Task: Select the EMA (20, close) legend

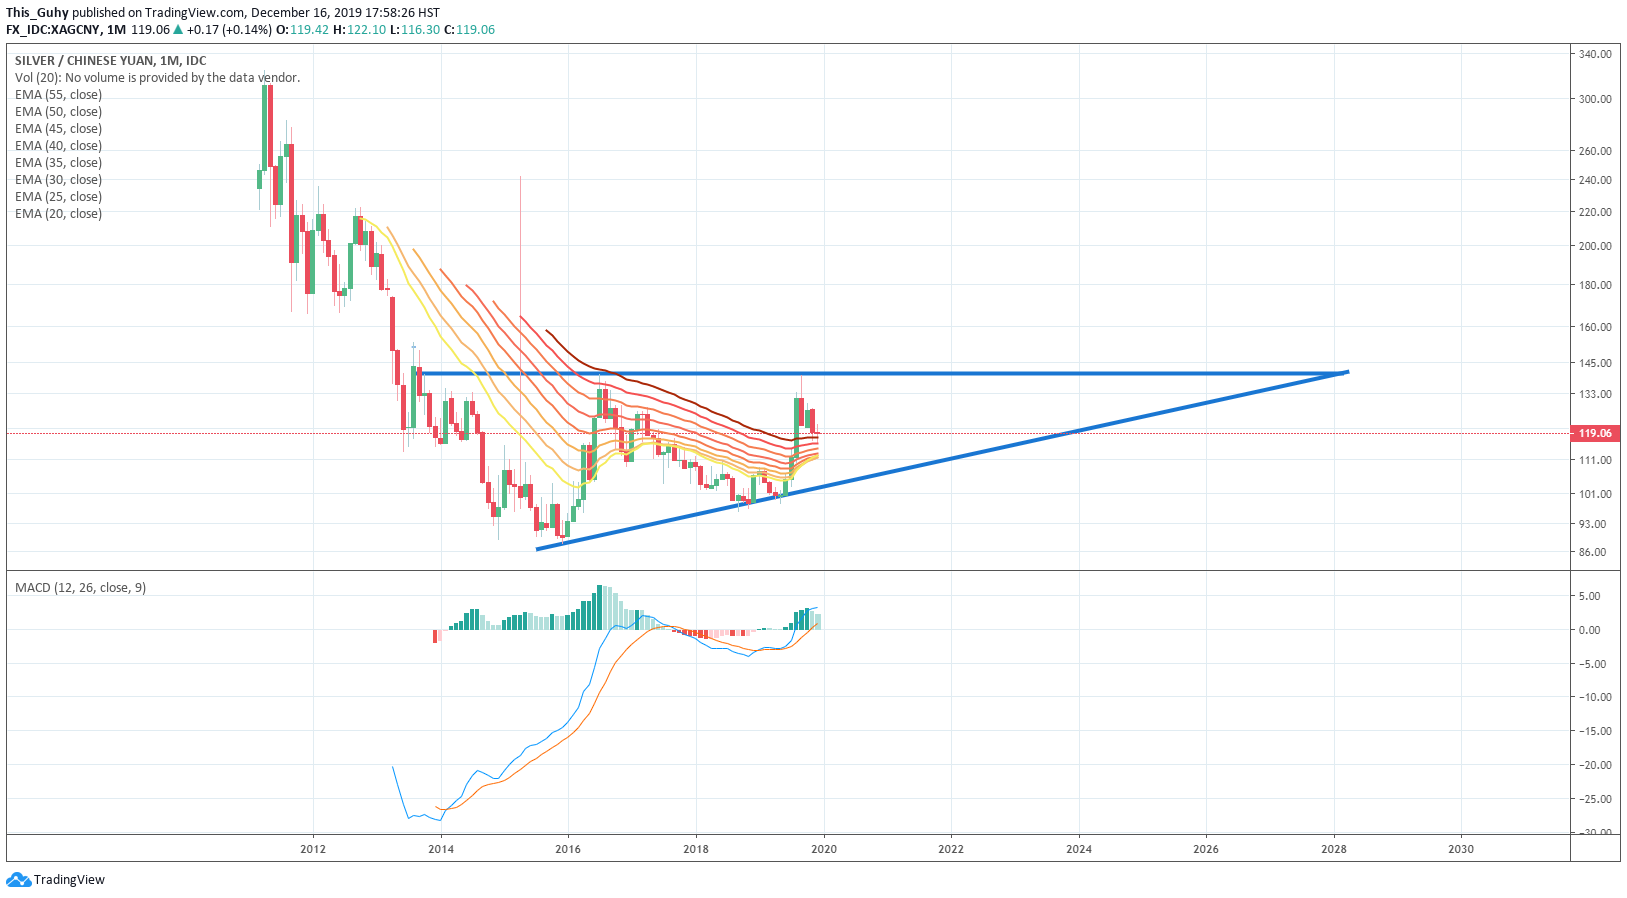Action: point(58,214)
